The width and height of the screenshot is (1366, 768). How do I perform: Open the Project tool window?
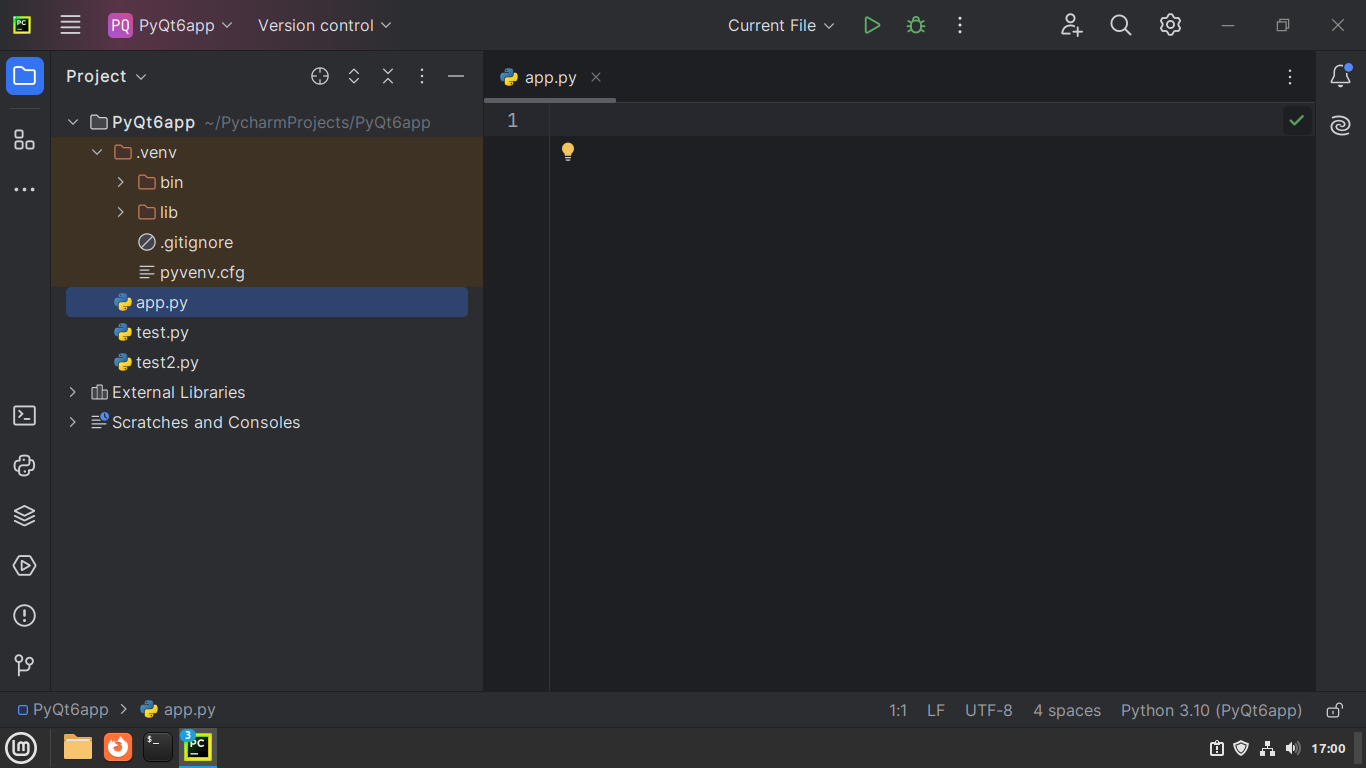pyautogui.click(x=25, y=76)
